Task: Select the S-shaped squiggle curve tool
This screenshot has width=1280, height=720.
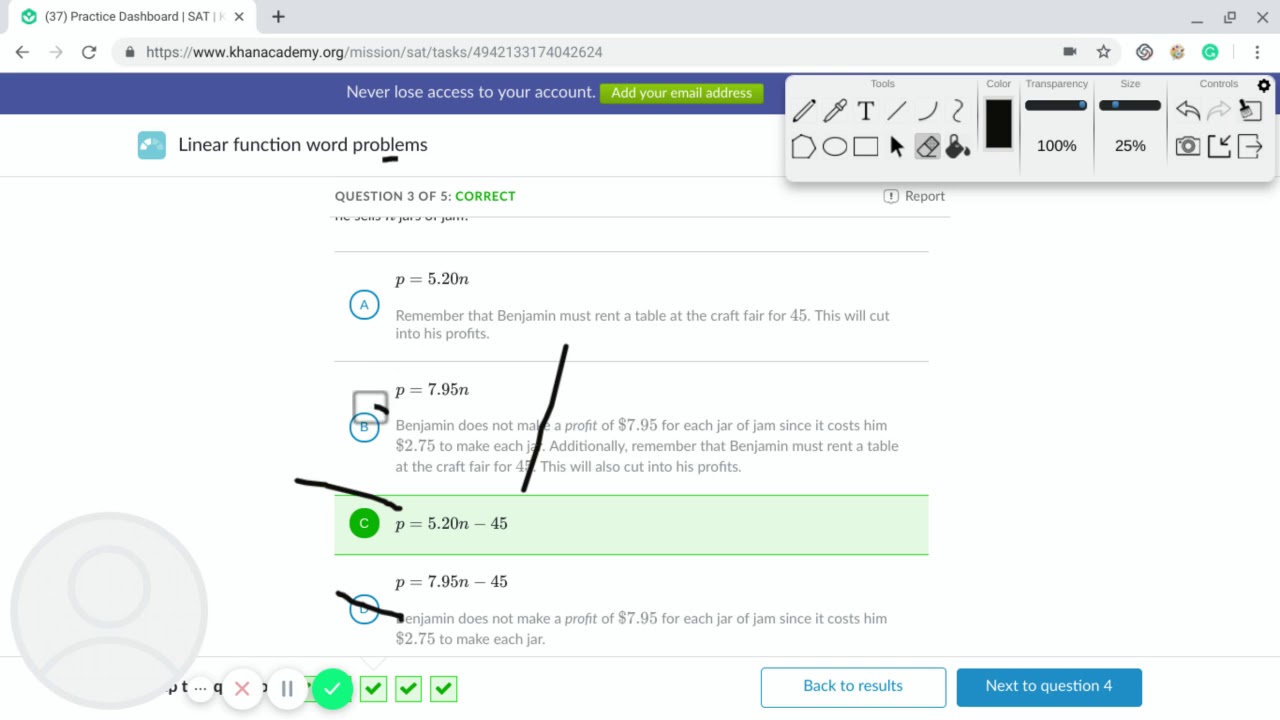Action: click(x=958, y=110)
